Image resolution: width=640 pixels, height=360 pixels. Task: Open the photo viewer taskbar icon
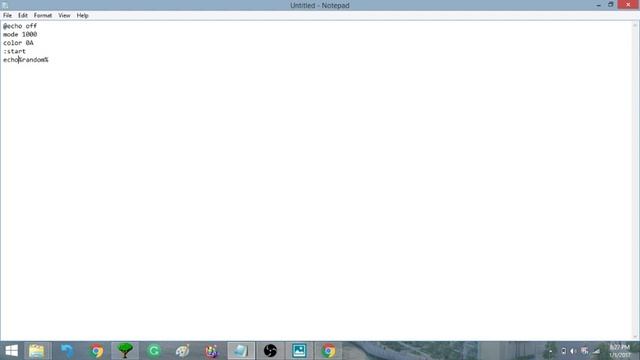click(x=299, y=351)
